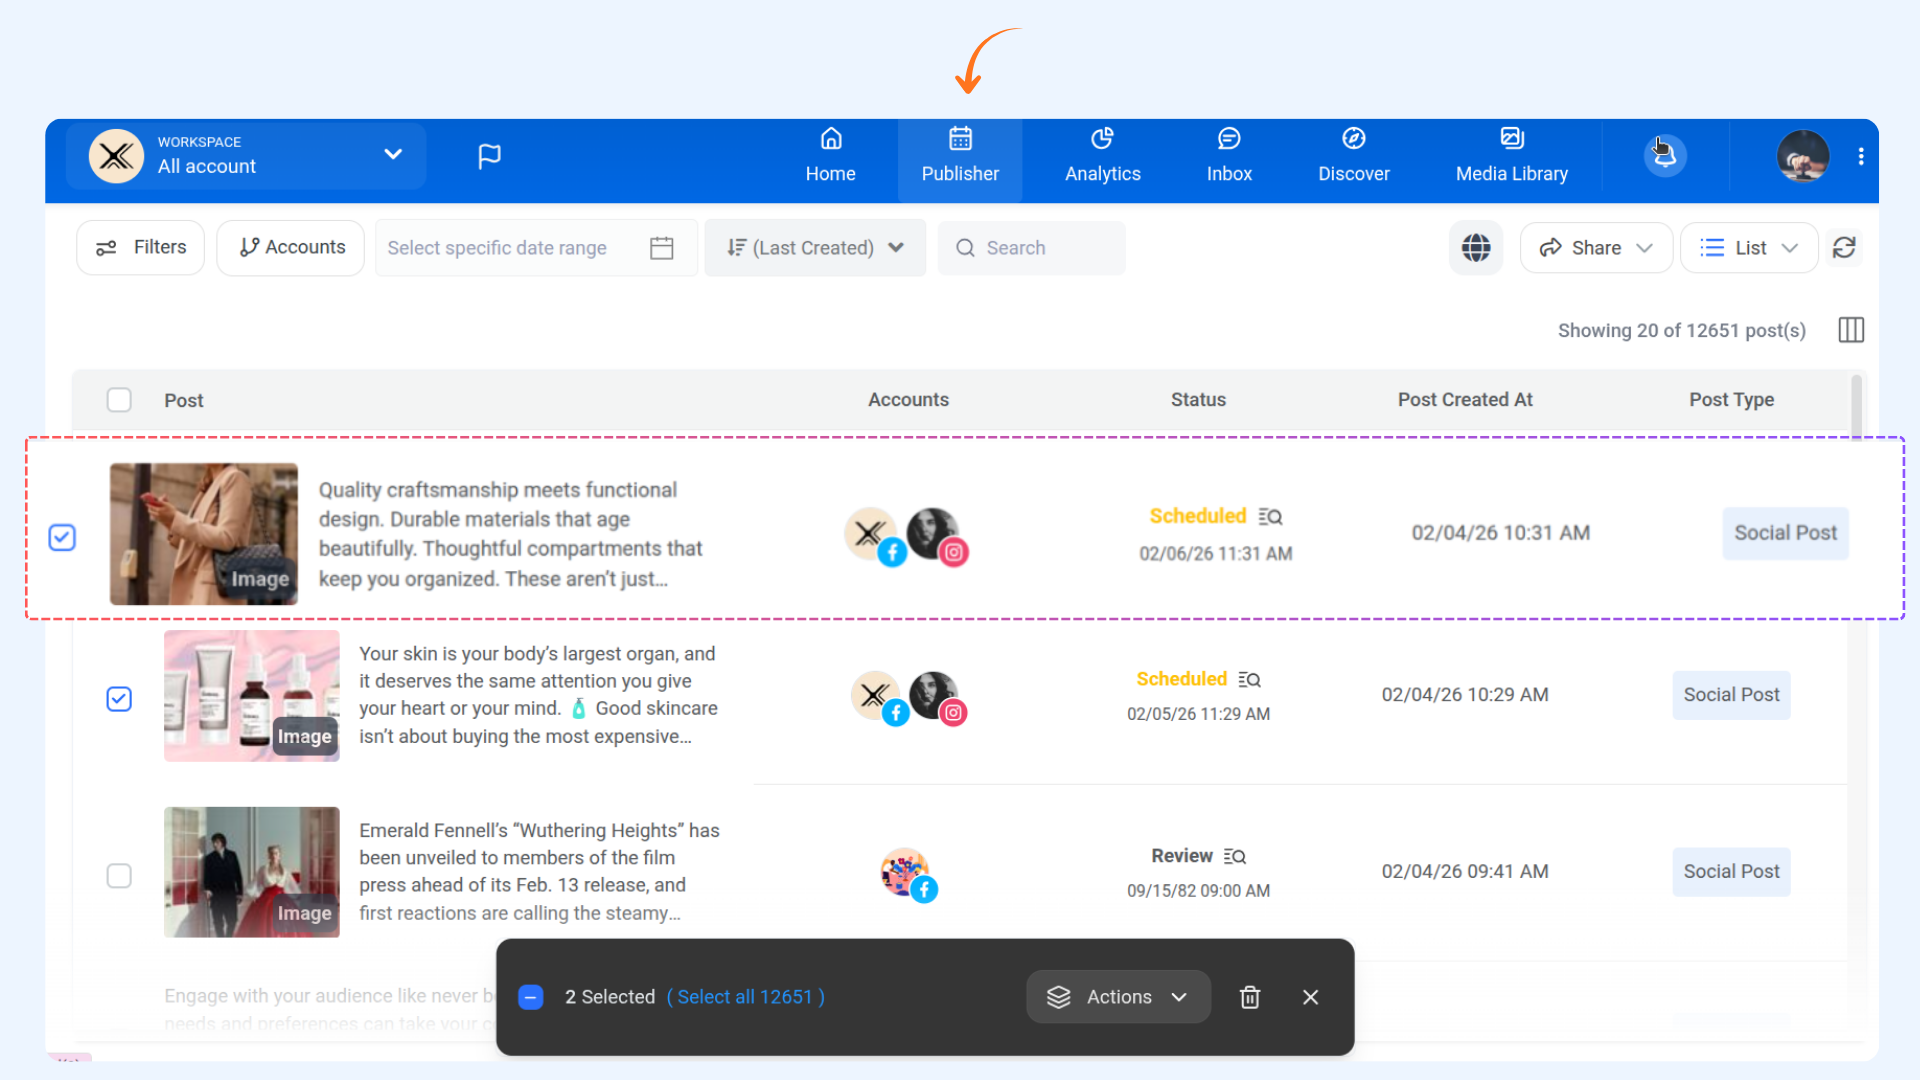Open the Share dropdown
The image size is (1920, 1080).
pyautogui.click(x=1596, y=248)
